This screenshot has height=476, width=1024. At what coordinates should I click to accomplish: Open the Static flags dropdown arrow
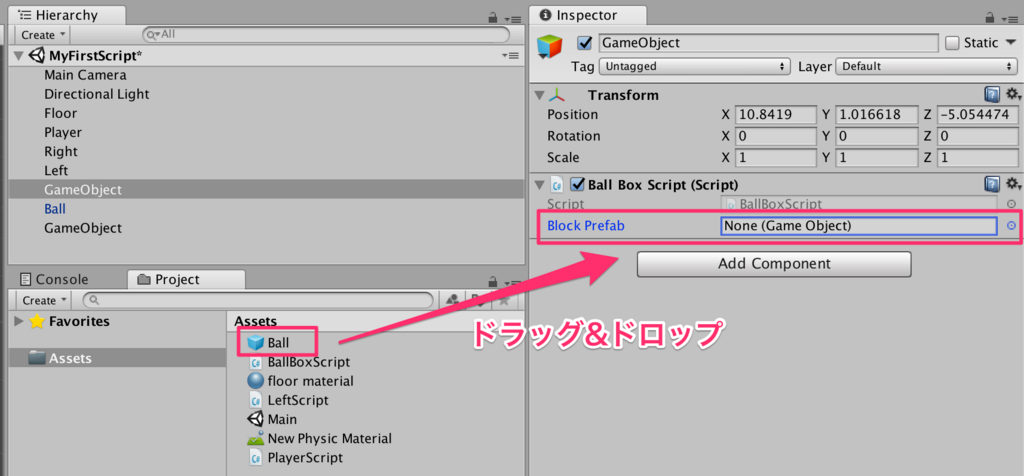click(x=1011, y=43)
